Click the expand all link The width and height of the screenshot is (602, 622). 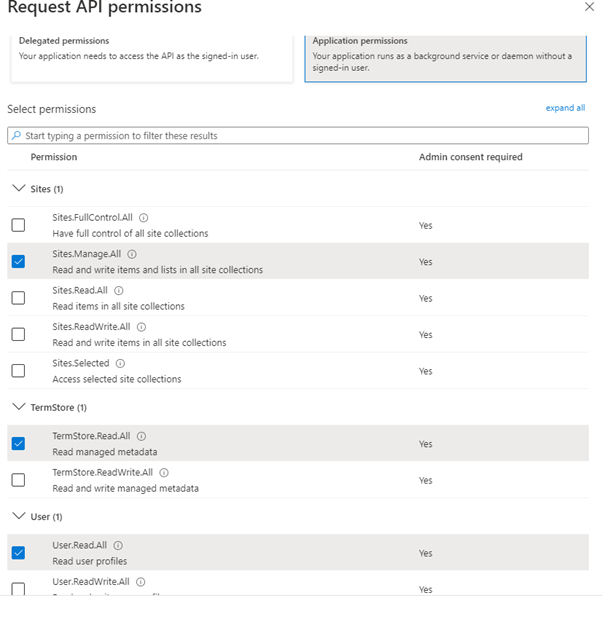point(565,108)
